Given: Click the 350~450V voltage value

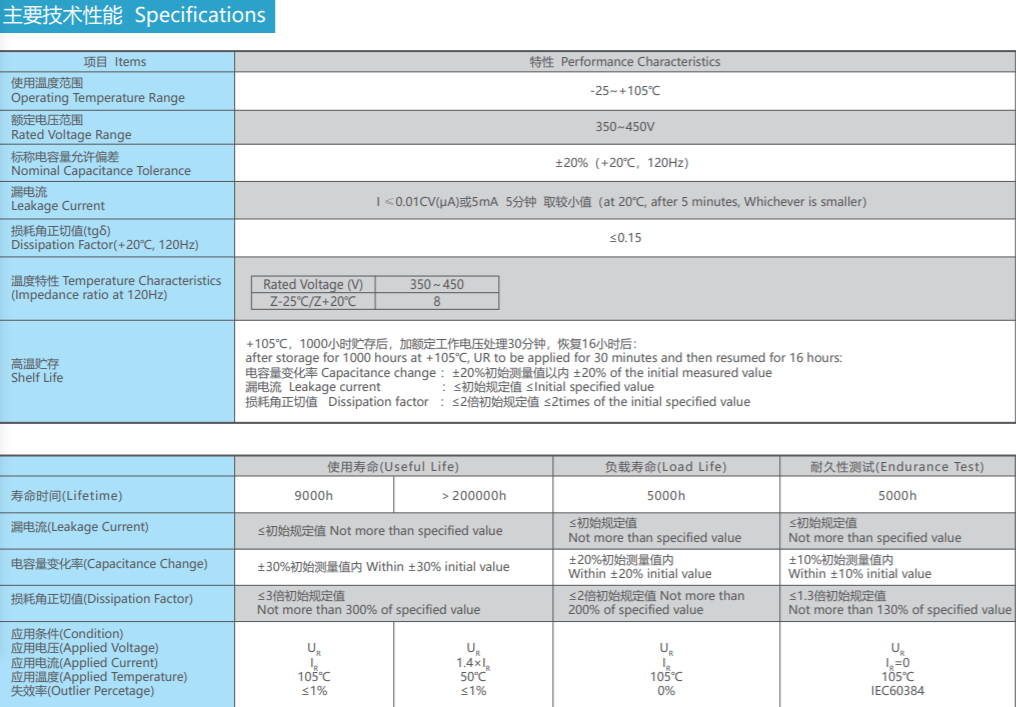Looking at the screenshot, I should (624, 127).
